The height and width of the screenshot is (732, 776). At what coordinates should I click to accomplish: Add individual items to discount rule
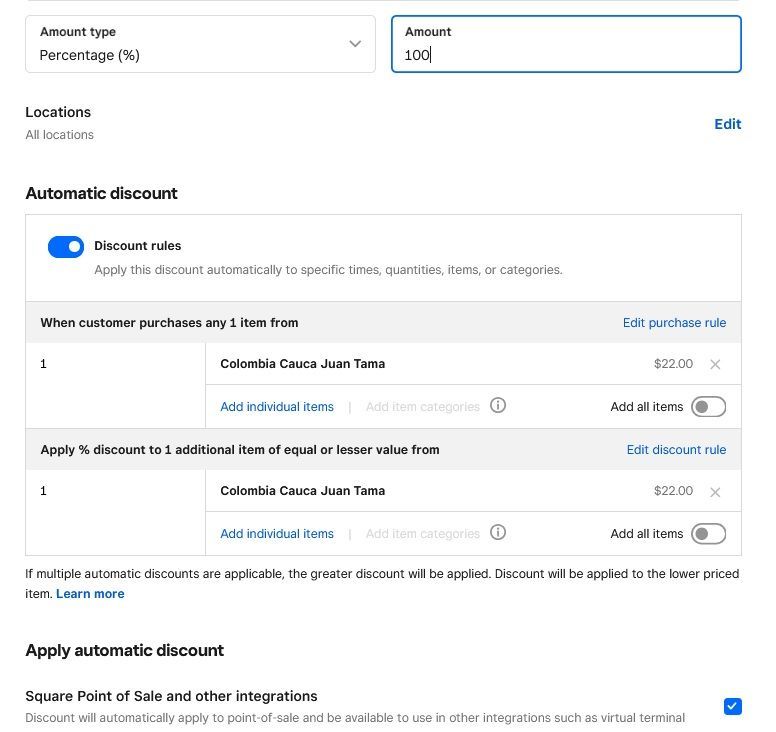277,534
